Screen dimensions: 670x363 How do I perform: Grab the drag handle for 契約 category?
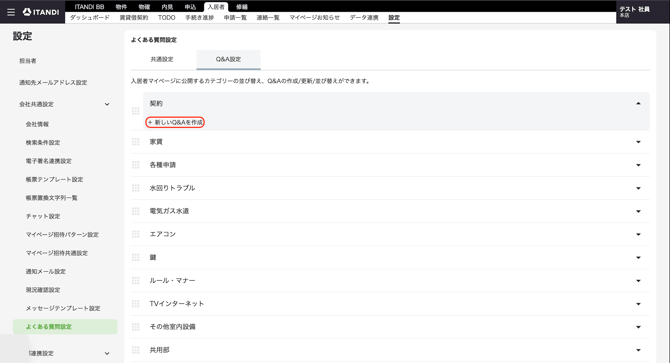coord(135,111)
